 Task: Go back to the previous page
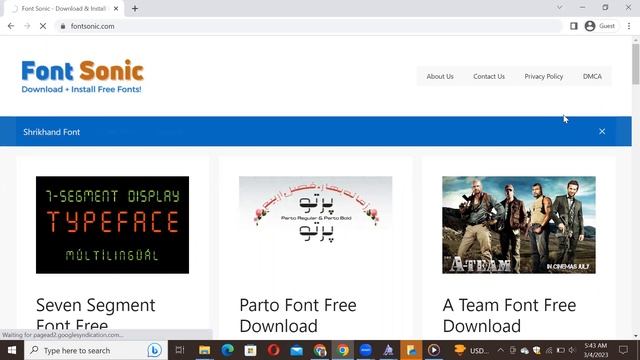11,26
